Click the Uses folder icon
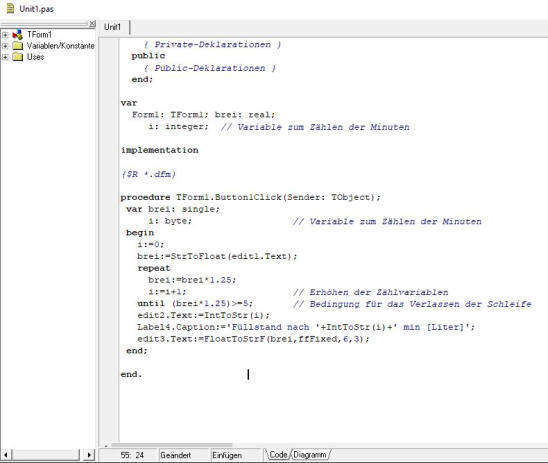The height and width of the screenshot is (463, 548). (x=17, y=57)
